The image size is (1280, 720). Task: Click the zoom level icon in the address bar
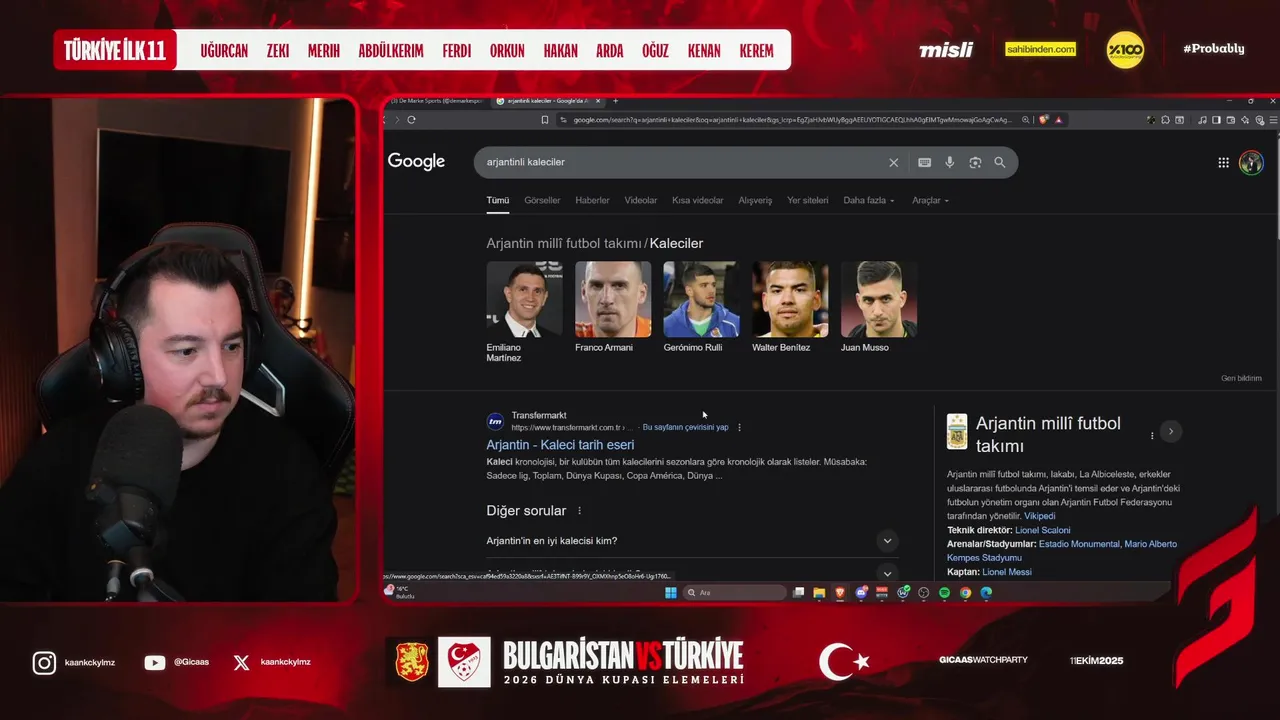1025,119
